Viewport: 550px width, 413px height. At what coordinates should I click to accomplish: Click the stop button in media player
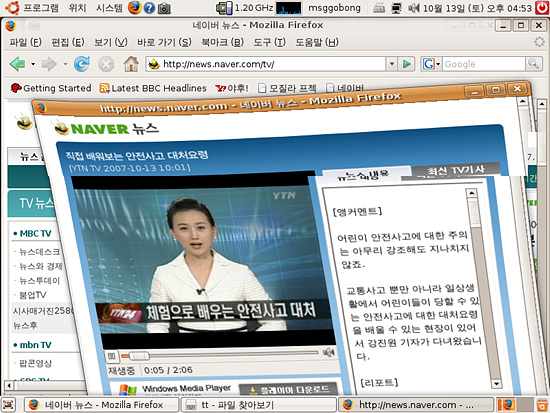click(112, 356)
